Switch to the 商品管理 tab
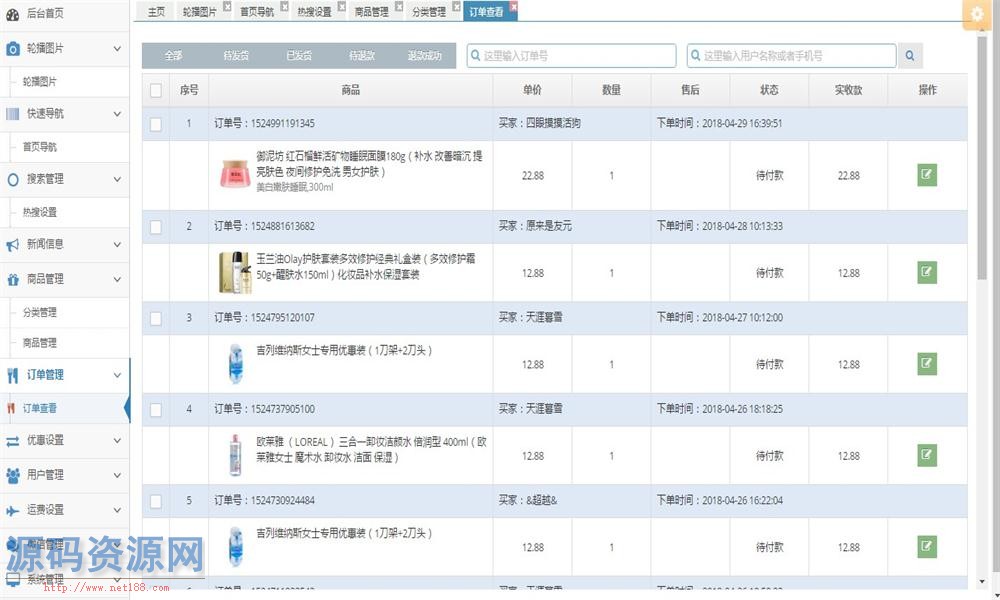This screenshot has height=600, width=1000. point(372,11)
